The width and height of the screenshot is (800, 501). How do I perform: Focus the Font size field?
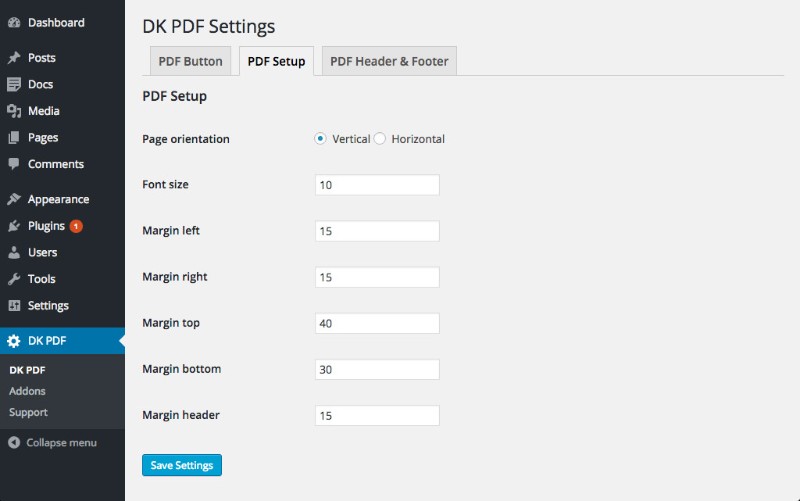pyautogui.click(x=377, y=185)
